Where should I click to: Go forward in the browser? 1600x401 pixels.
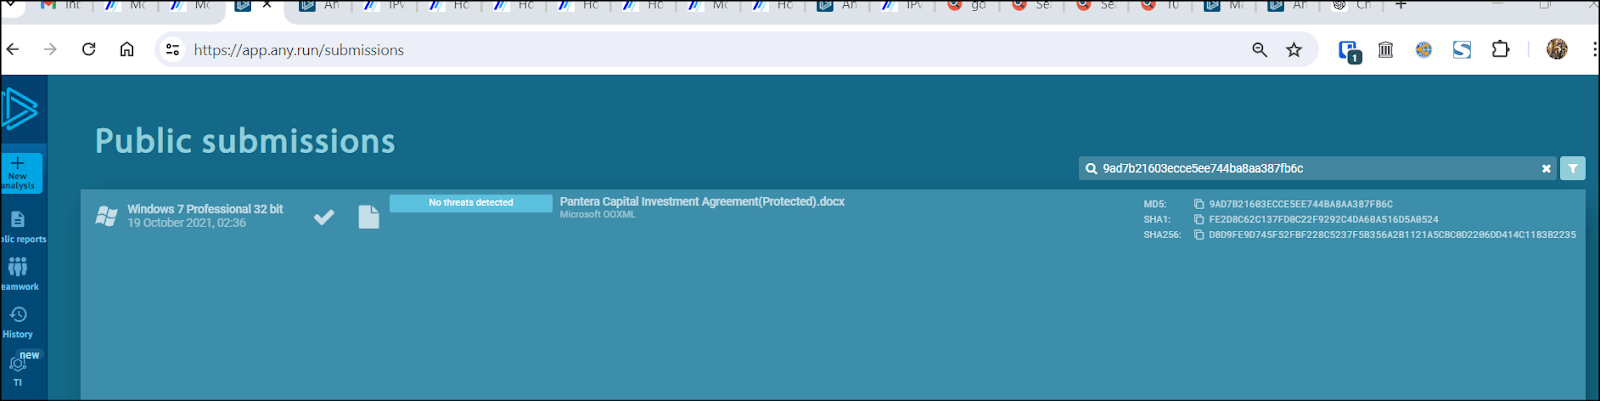pyautogui.click(x=50, y=49)
